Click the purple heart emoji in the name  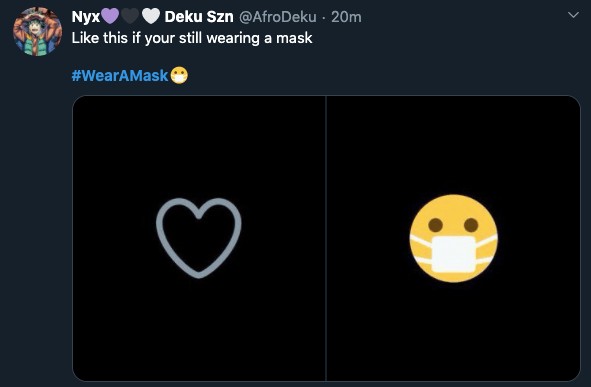click(110, 16)
